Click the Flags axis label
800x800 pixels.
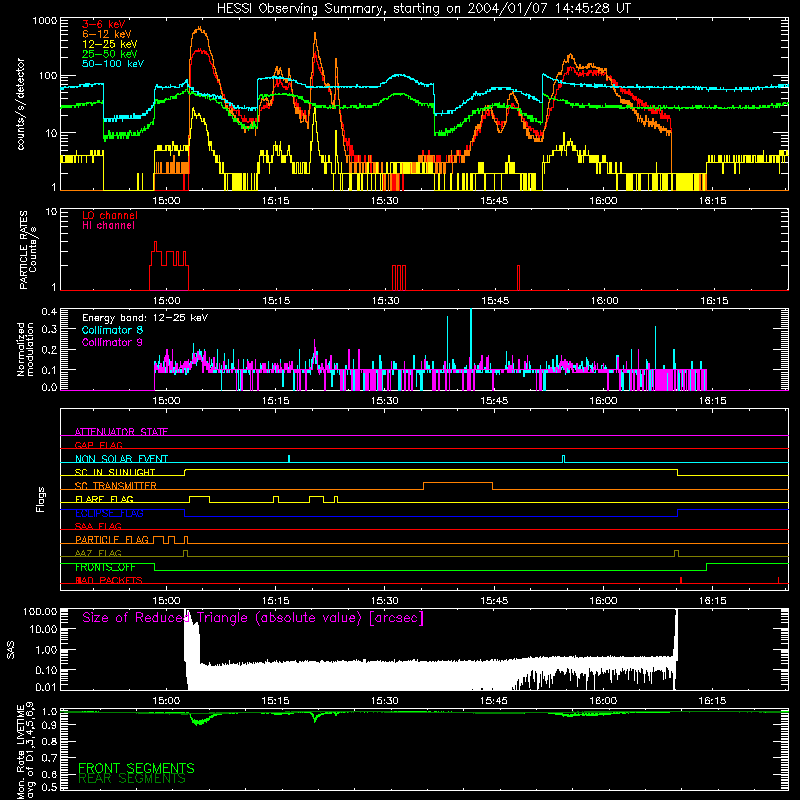click(x=41, y=499)
